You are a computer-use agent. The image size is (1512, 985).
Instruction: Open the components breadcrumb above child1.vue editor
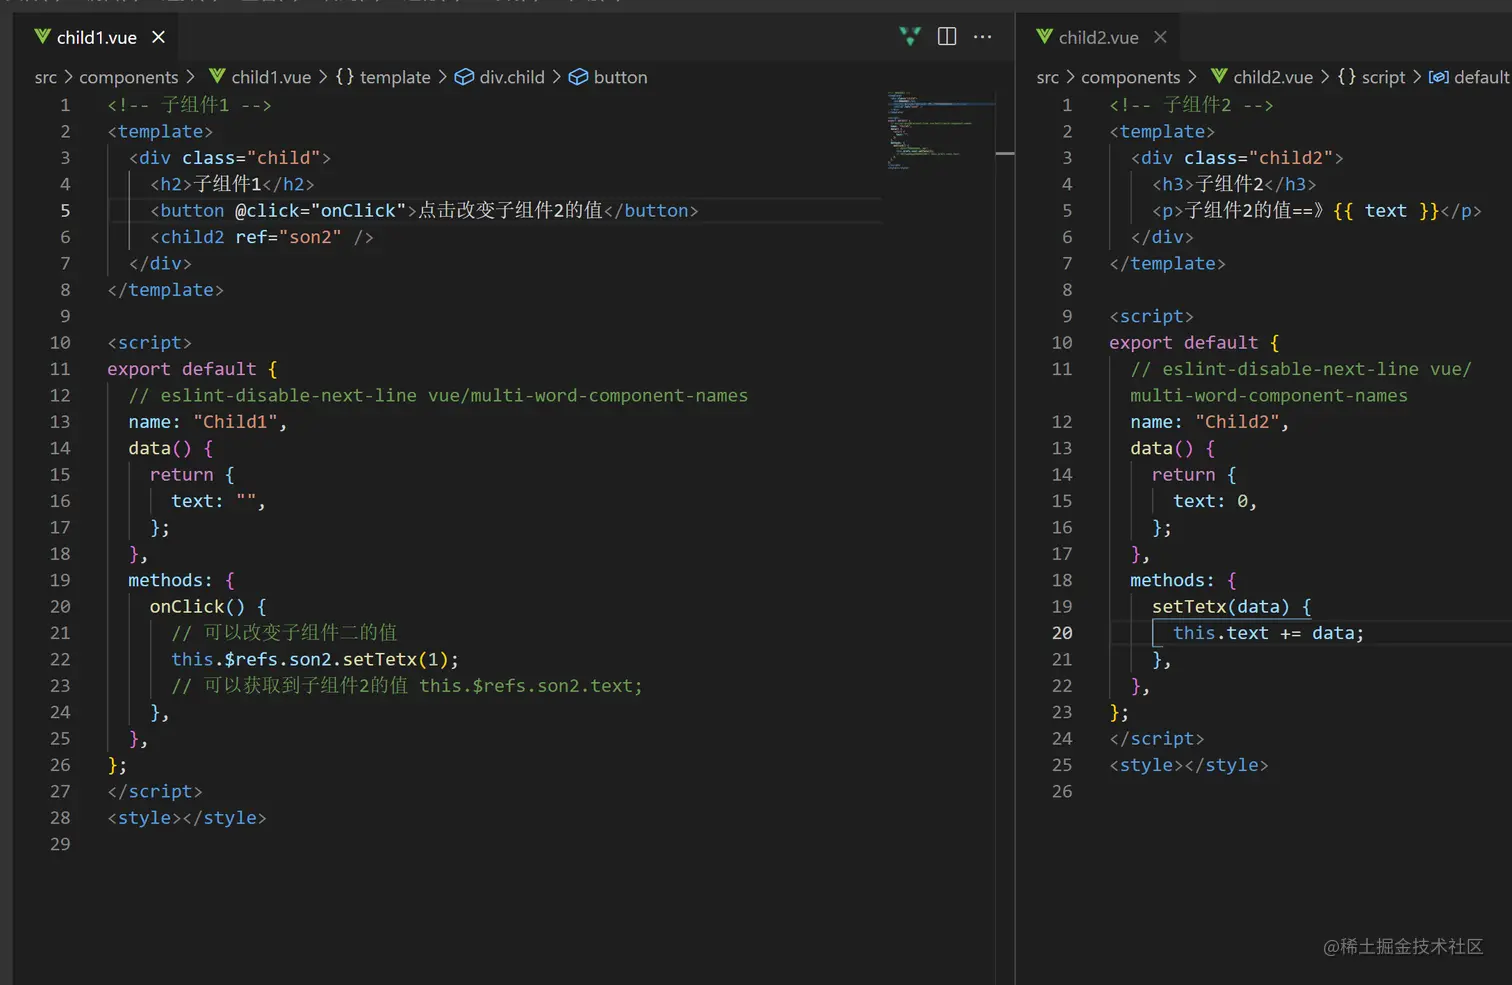click(129, 77)
